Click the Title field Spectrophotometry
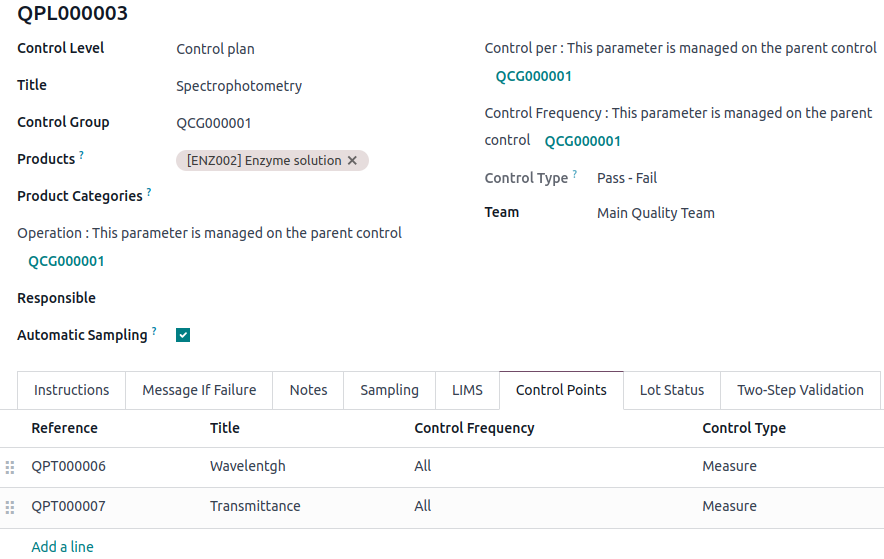Image resolution: width=884 pixels, height=559 pixels. click(x=239, y=86)
